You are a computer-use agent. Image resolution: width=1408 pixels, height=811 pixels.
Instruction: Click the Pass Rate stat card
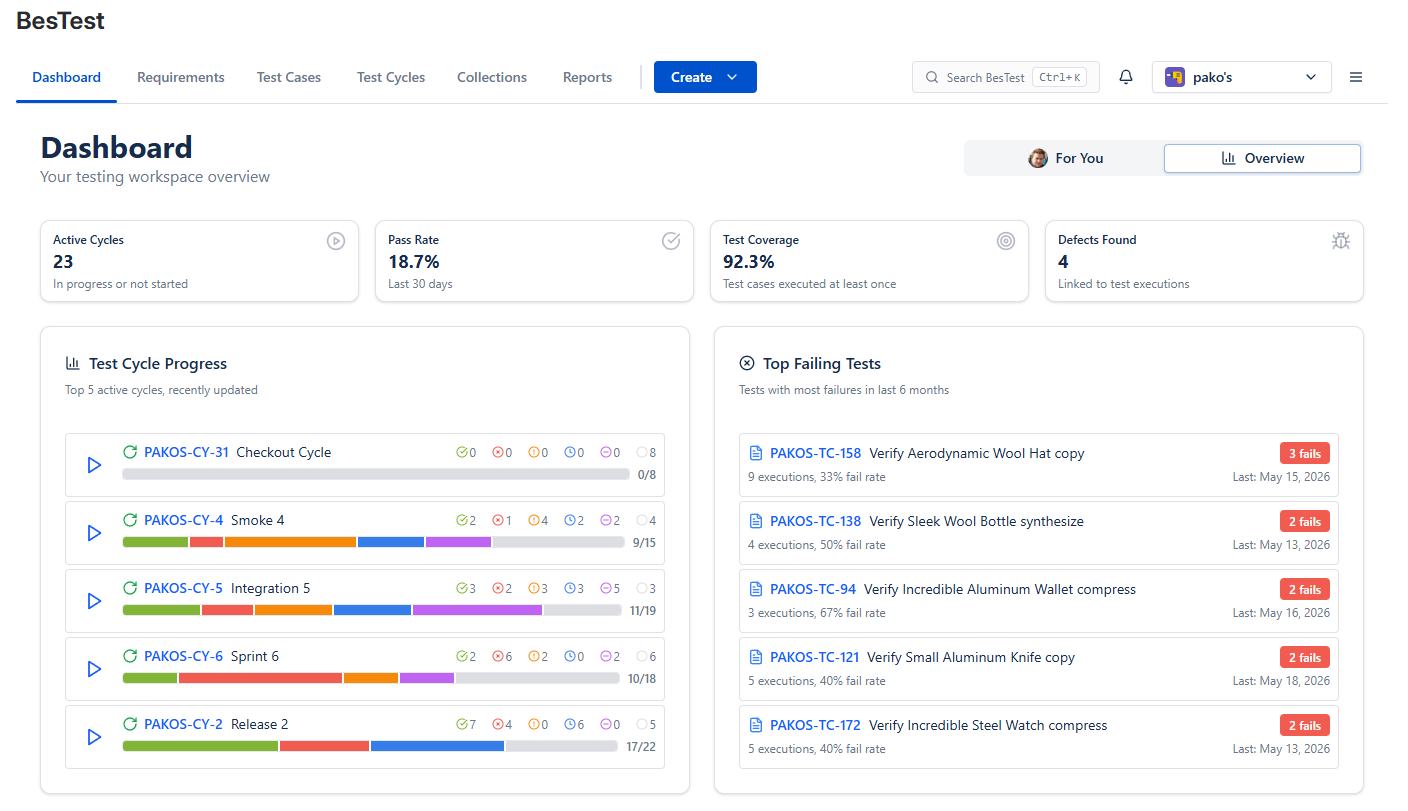coord(534,261)
